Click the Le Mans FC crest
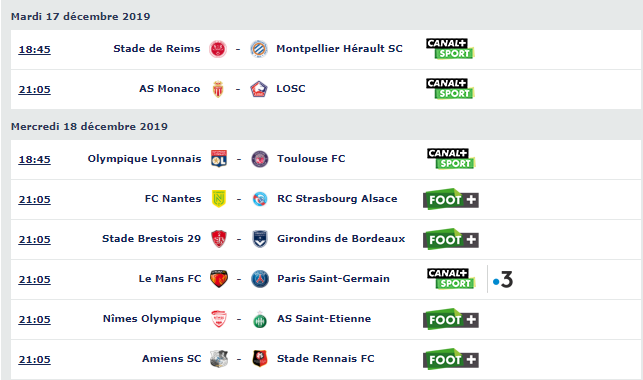 219,279
